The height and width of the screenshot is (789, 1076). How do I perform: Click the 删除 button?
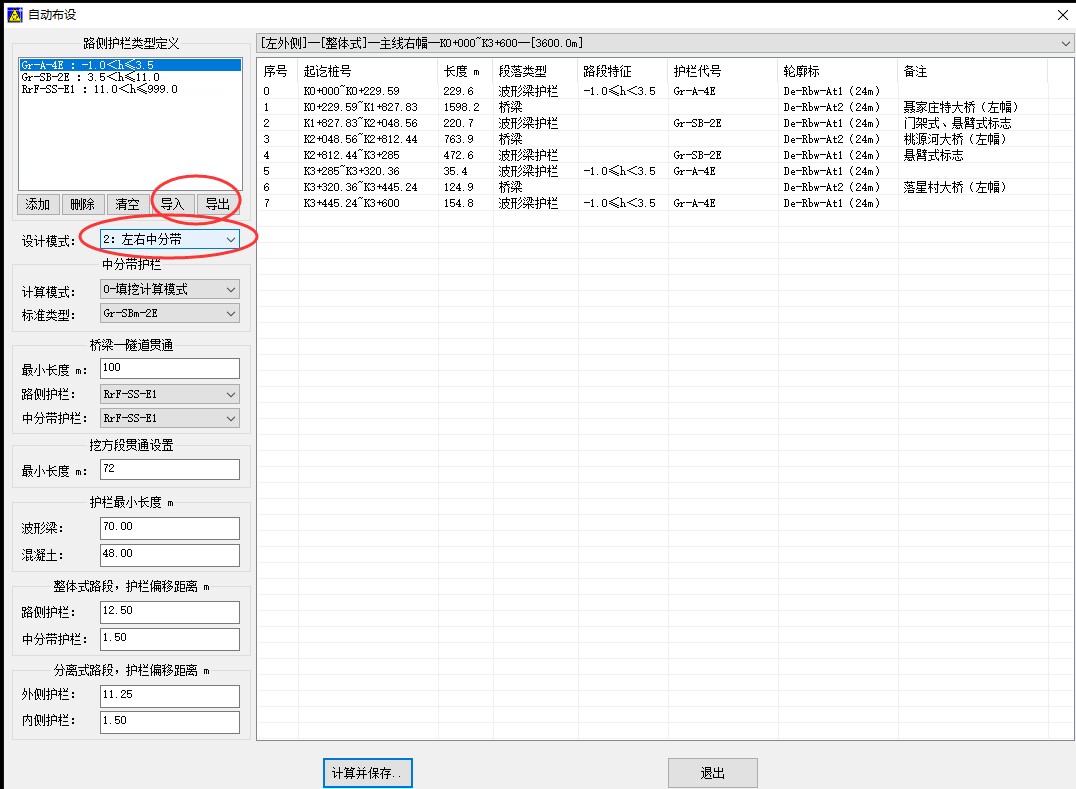click(x=83, y=204)
